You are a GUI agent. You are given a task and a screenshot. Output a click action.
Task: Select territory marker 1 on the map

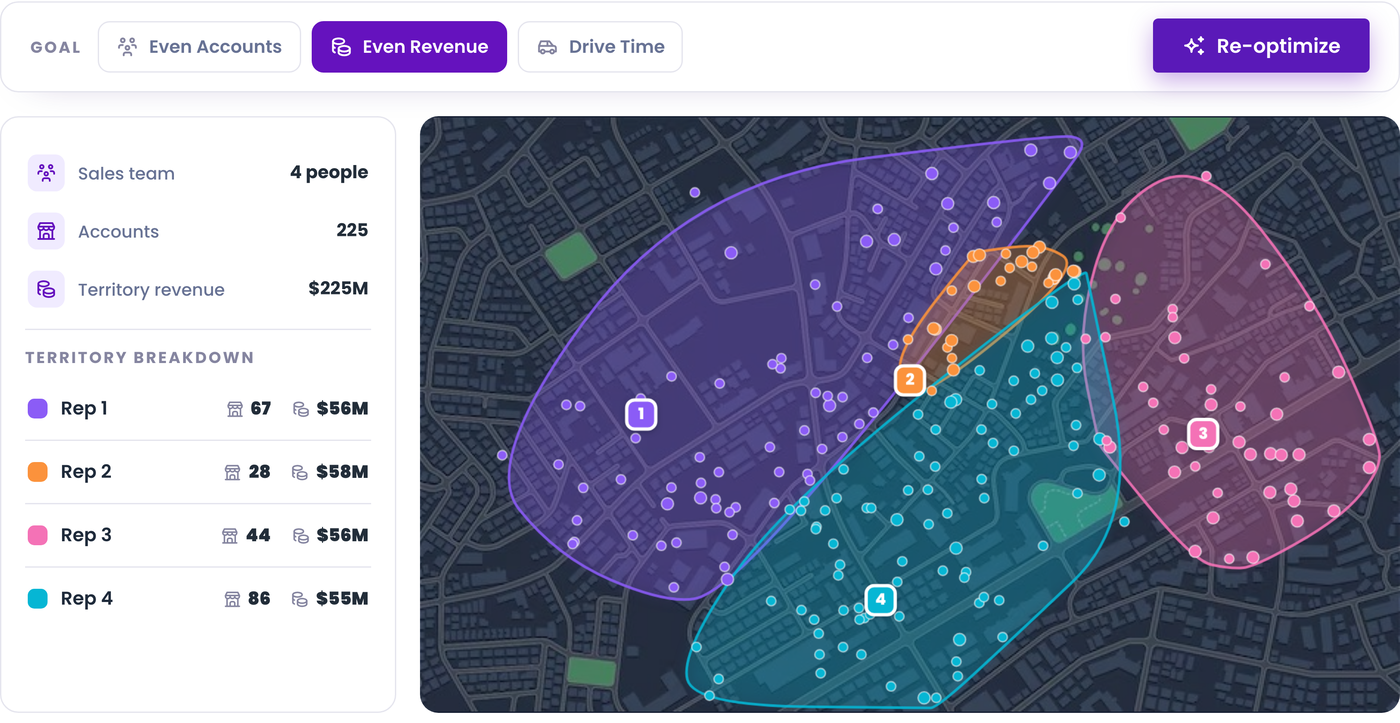coord(641,414)
